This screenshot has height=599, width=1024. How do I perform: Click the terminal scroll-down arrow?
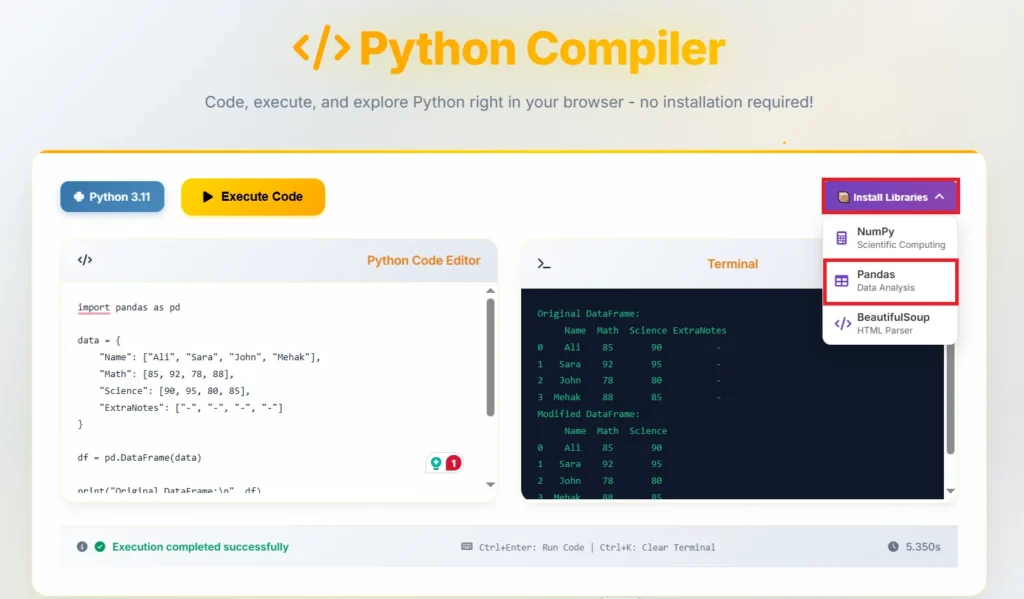[951, 491]
